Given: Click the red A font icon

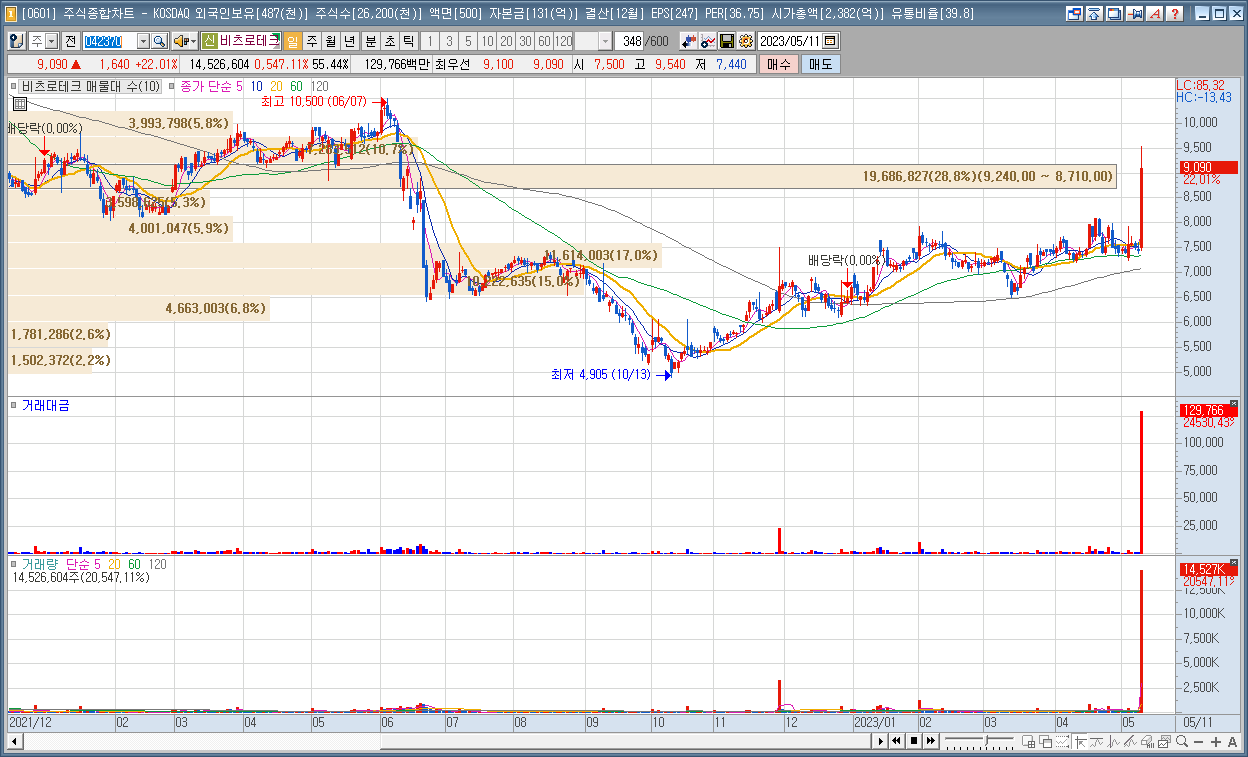Looking at the screenshot, I should [1154, 14].
